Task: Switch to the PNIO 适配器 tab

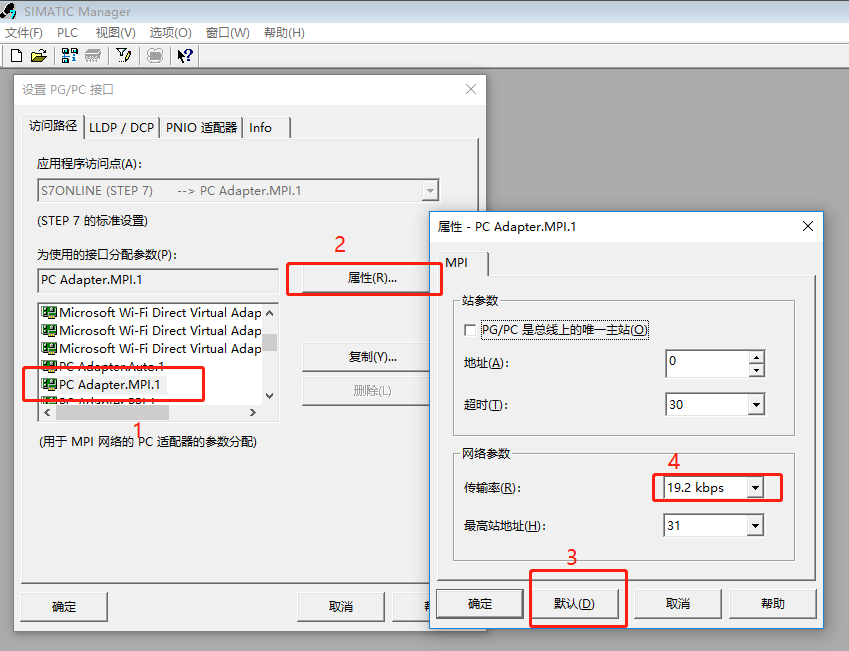Action: 201,128
